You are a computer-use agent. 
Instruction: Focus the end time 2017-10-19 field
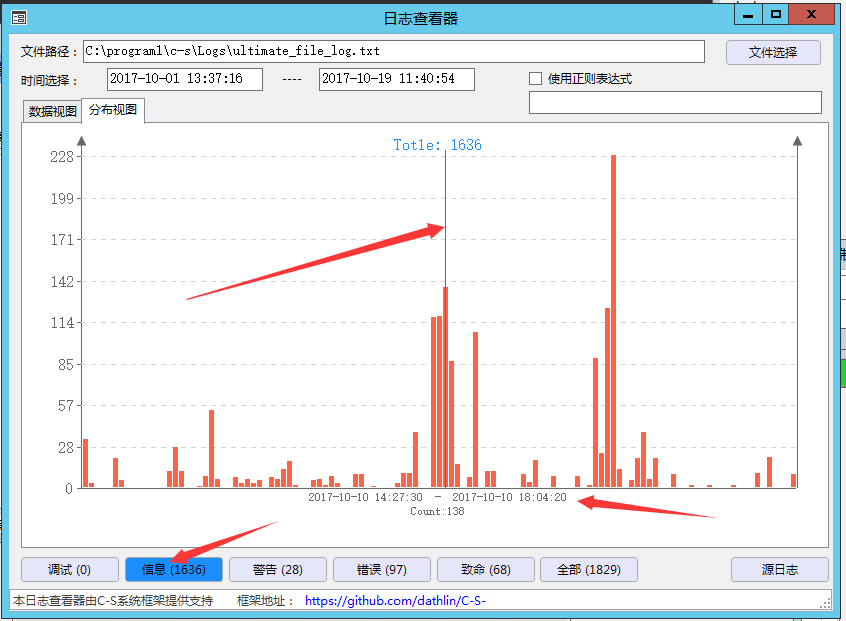397,79
